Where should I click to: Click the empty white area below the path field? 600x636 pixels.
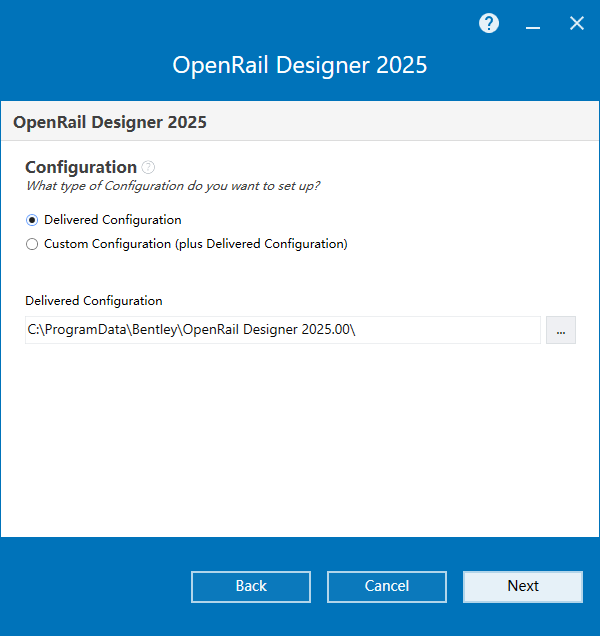pyautogui.click(x=300, y=440)
